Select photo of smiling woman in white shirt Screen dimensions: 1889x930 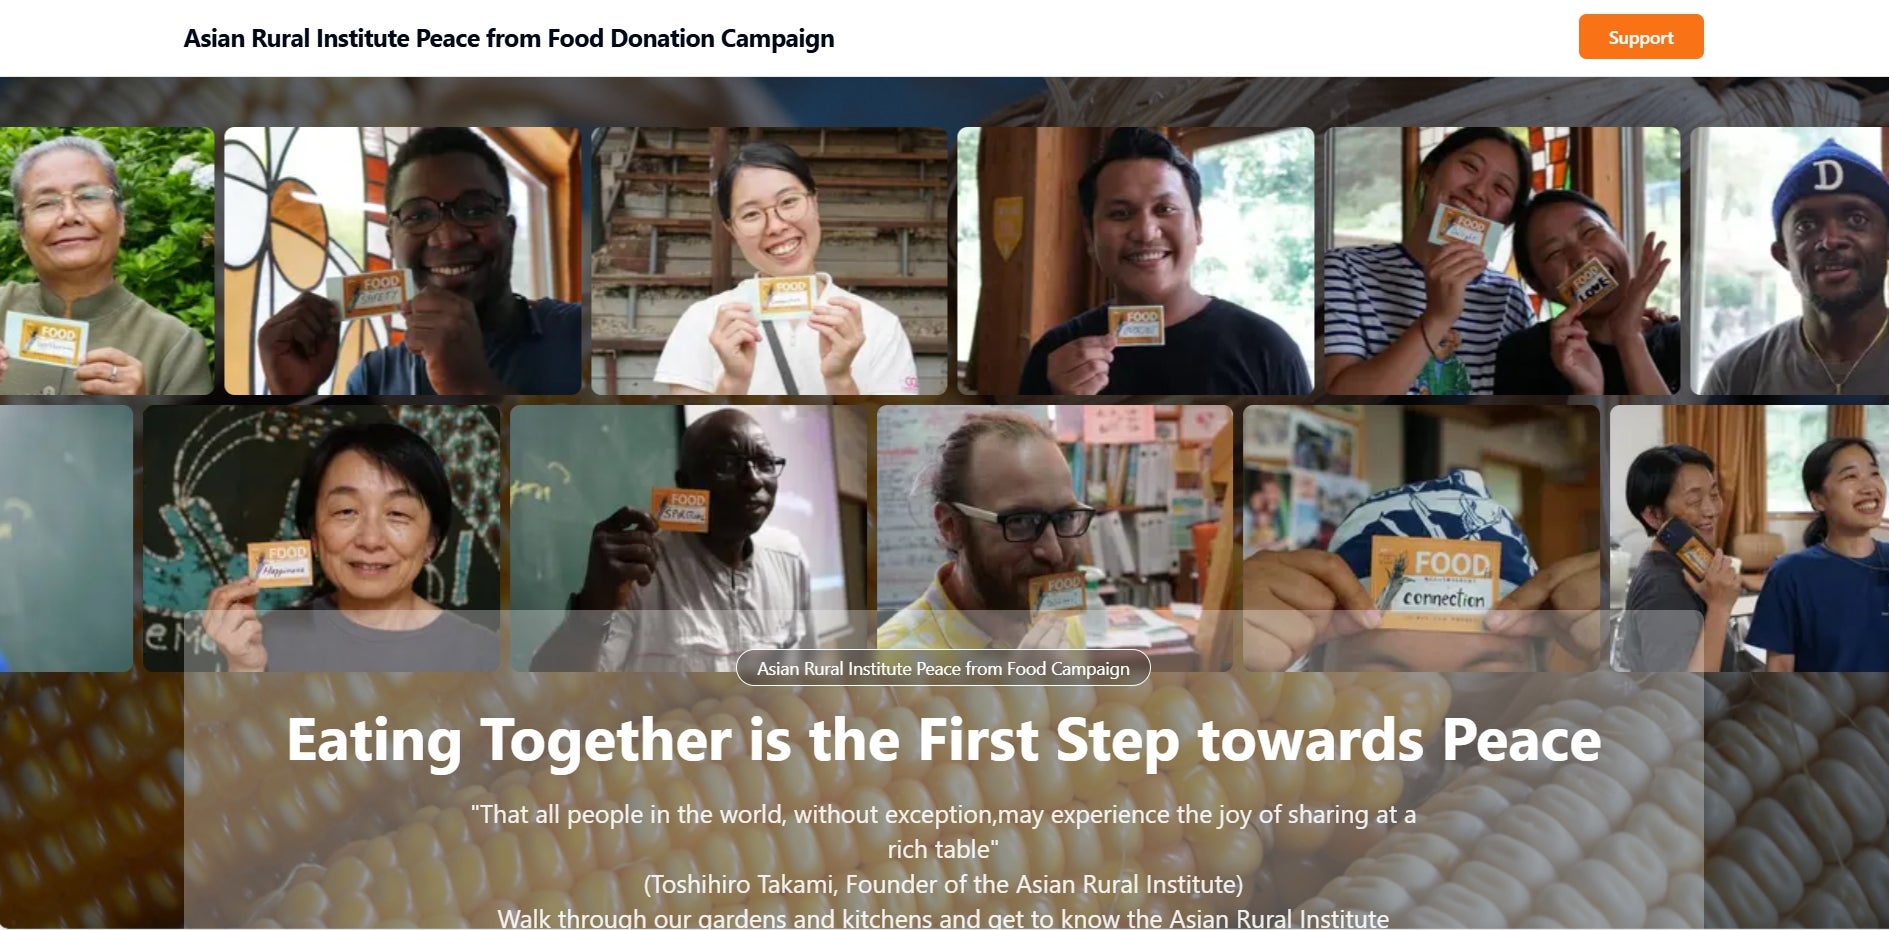click(769, 261)
